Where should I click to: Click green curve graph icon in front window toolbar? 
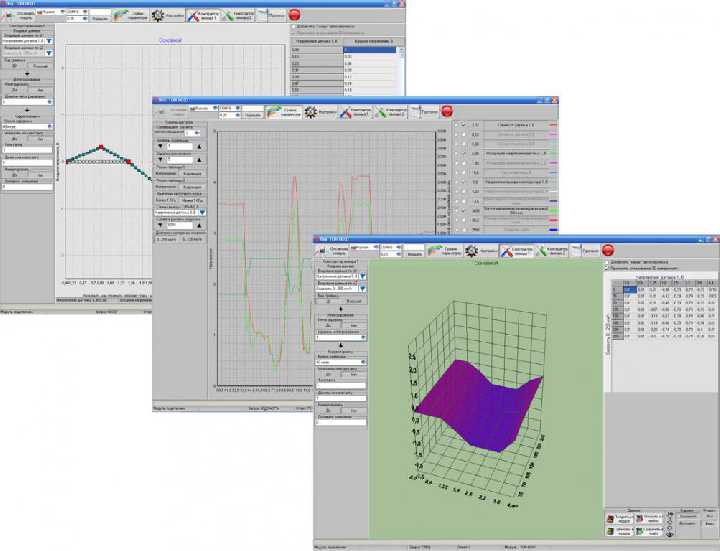point(433,251)
